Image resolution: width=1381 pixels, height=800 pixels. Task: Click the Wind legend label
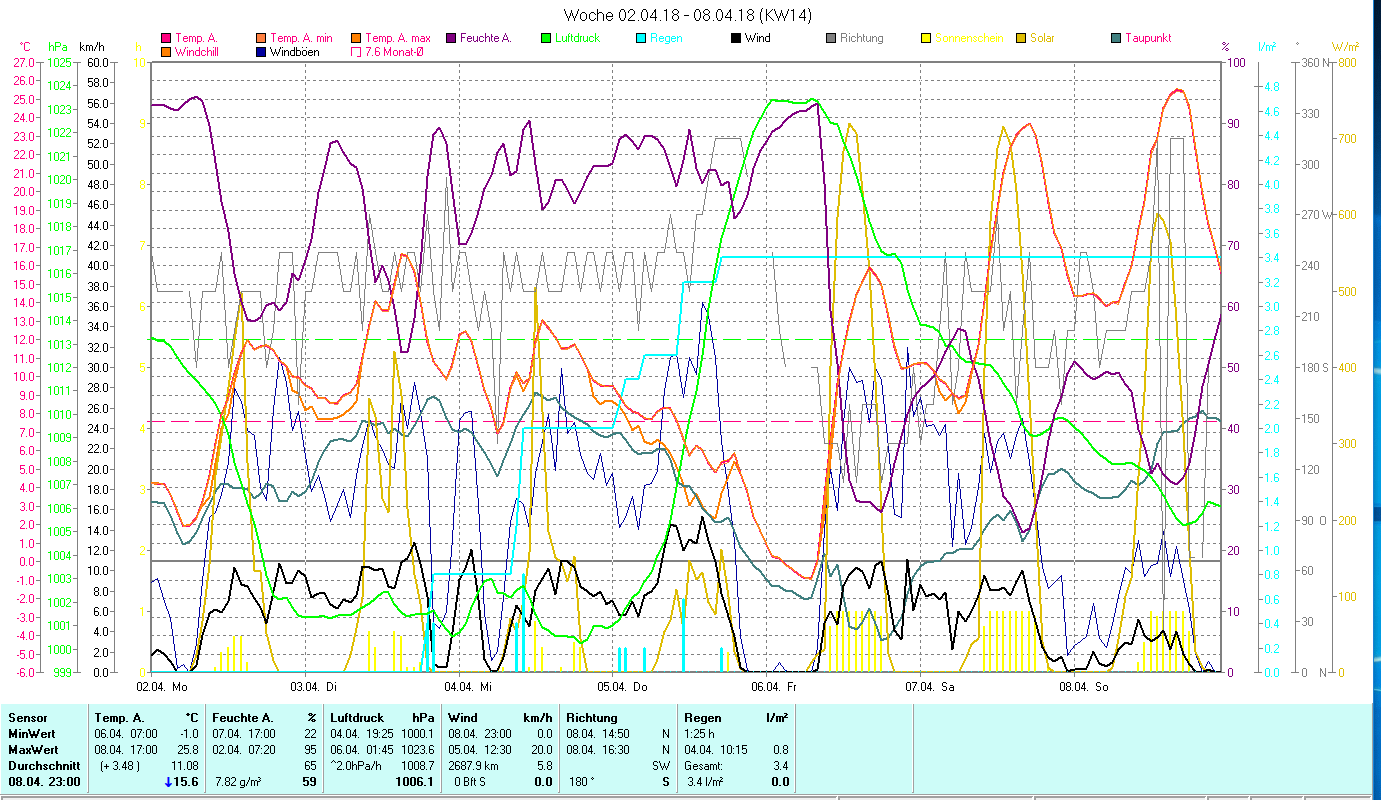coord(758,38)
